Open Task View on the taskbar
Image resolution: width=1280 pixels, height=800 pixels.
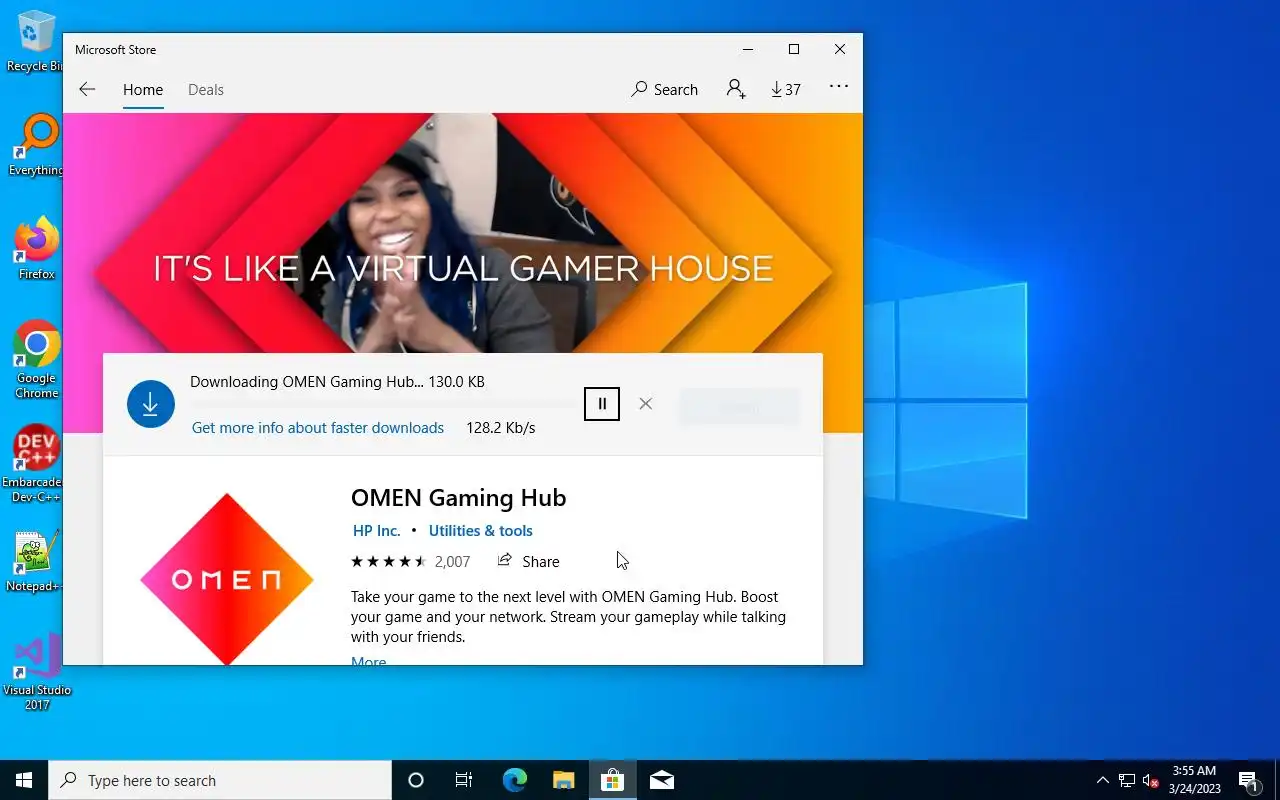coord(464,780)
